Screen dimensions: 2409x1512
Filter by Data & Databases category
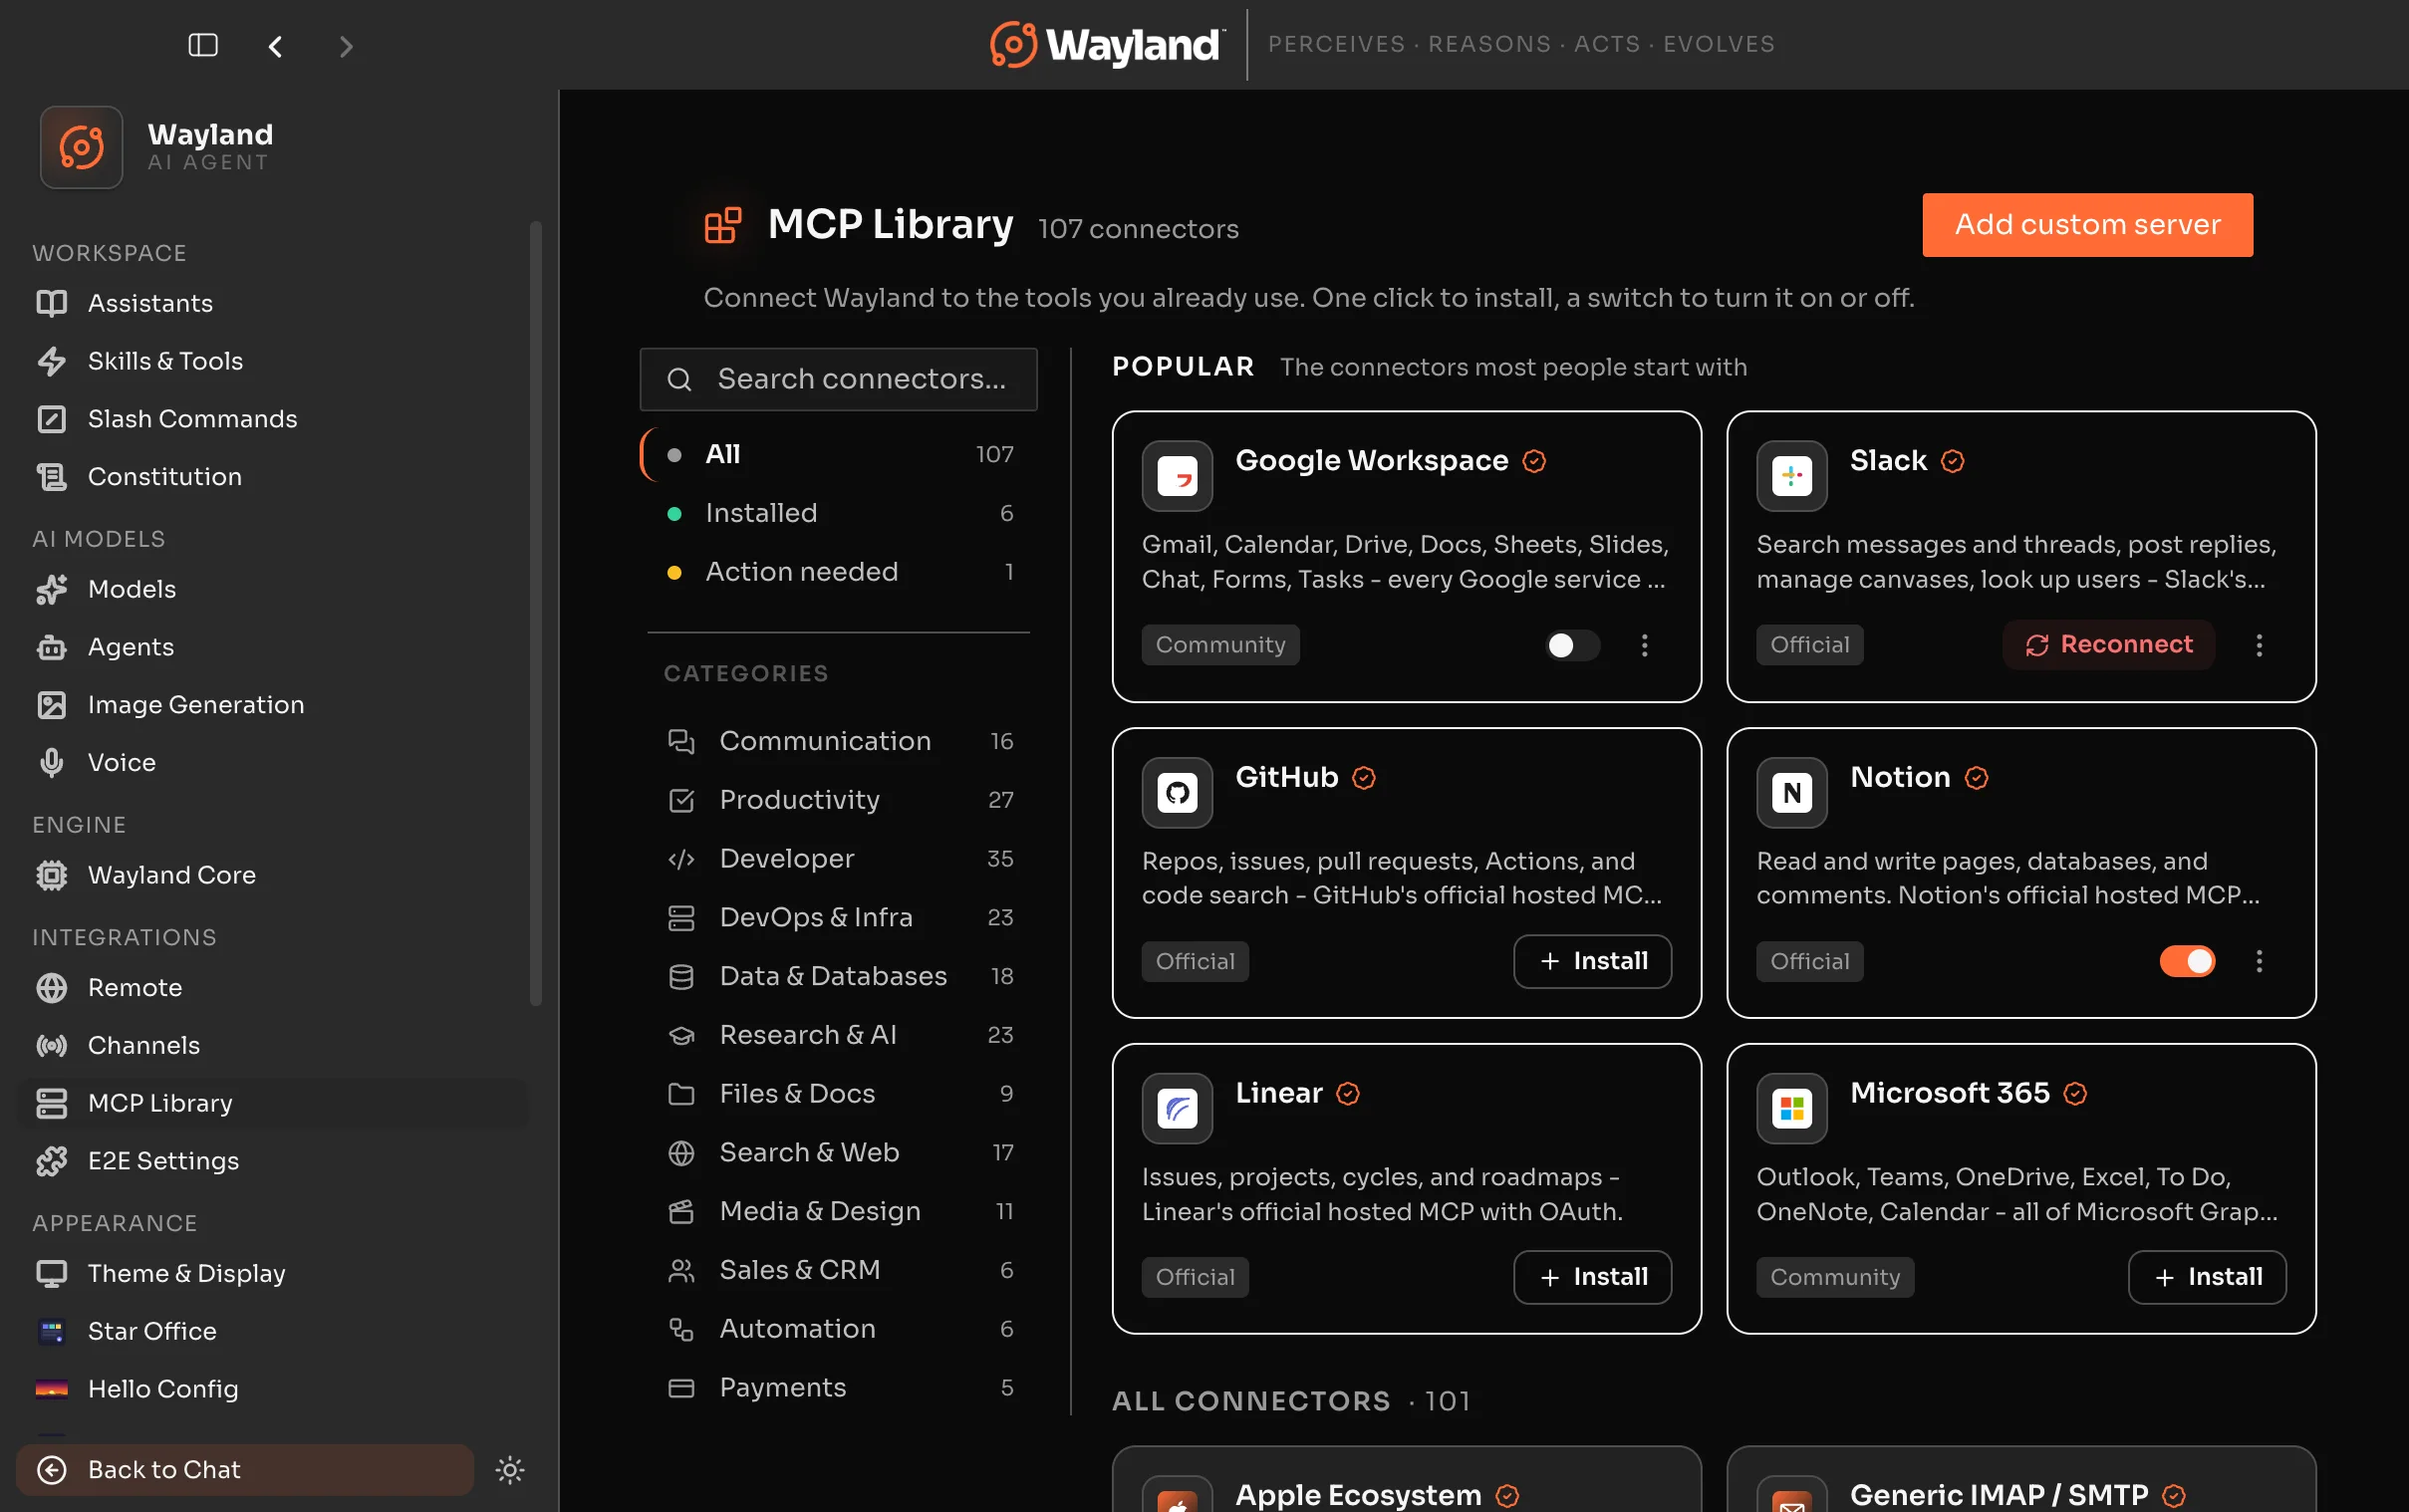[x=838, y=976]
